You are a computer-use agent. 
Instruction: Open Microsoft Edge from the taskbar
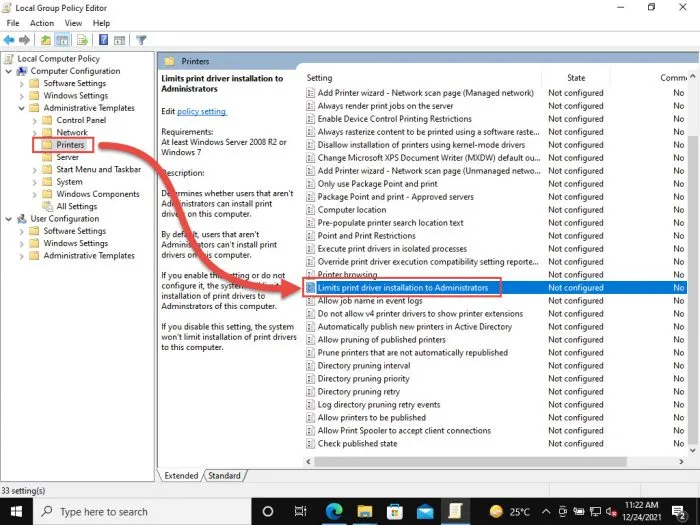[334, 511]
